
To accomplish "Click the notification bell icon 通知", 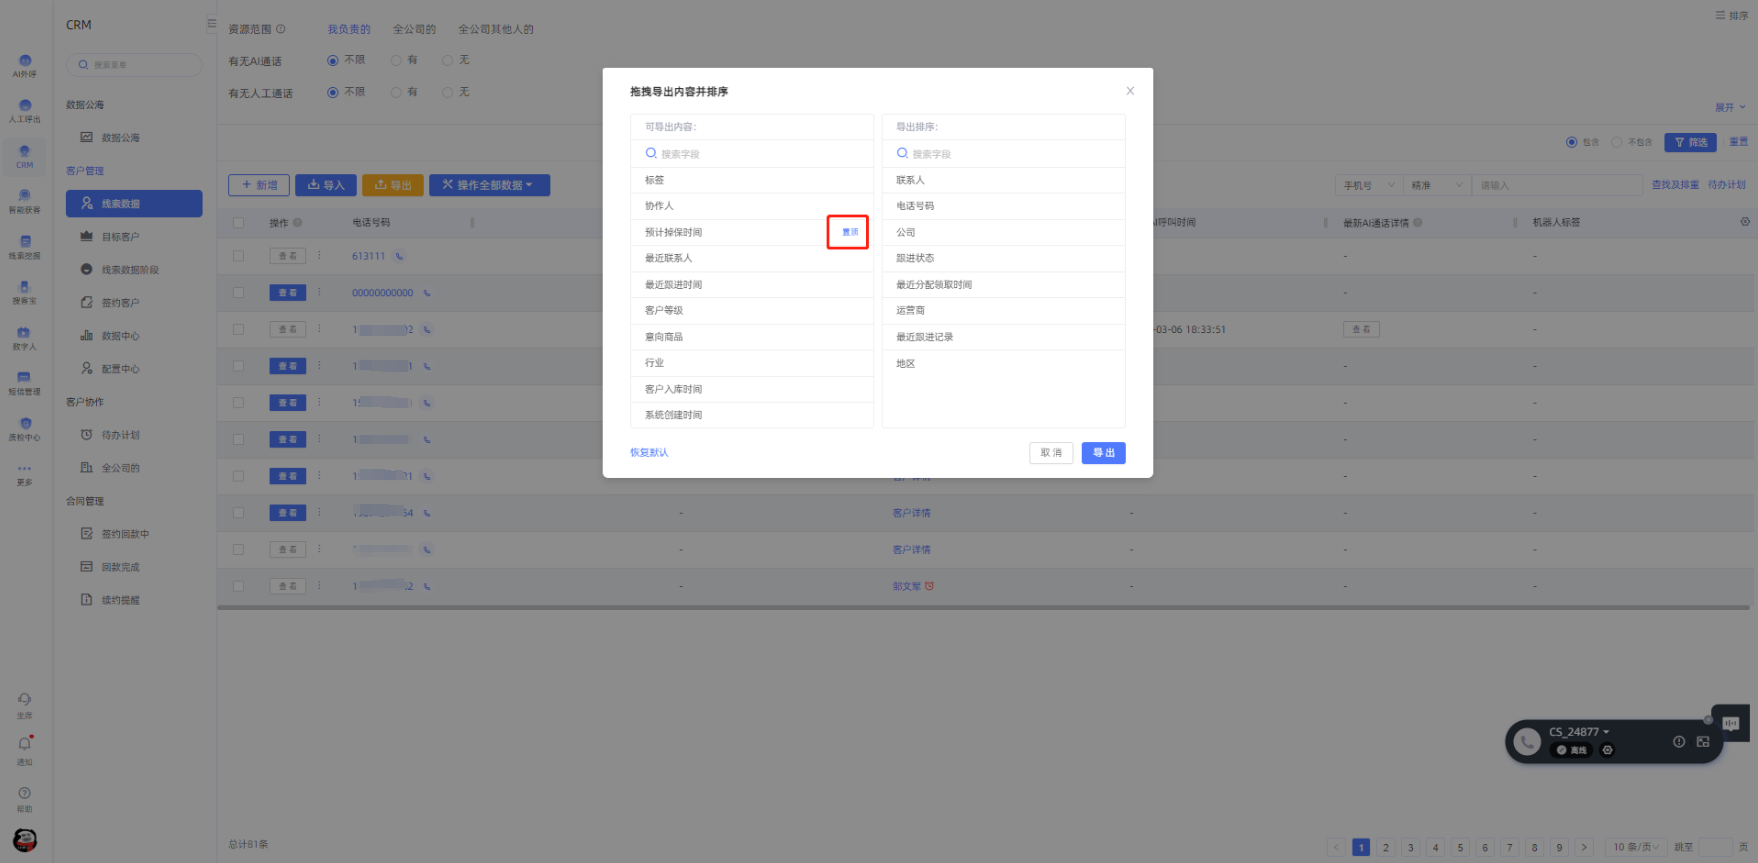I will [25, 747].
